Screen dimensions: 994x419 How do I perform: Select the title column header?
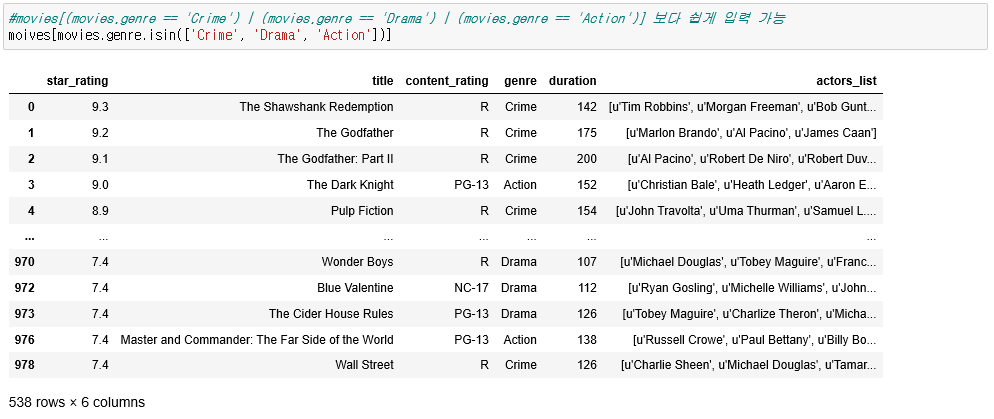click(382, 81)
